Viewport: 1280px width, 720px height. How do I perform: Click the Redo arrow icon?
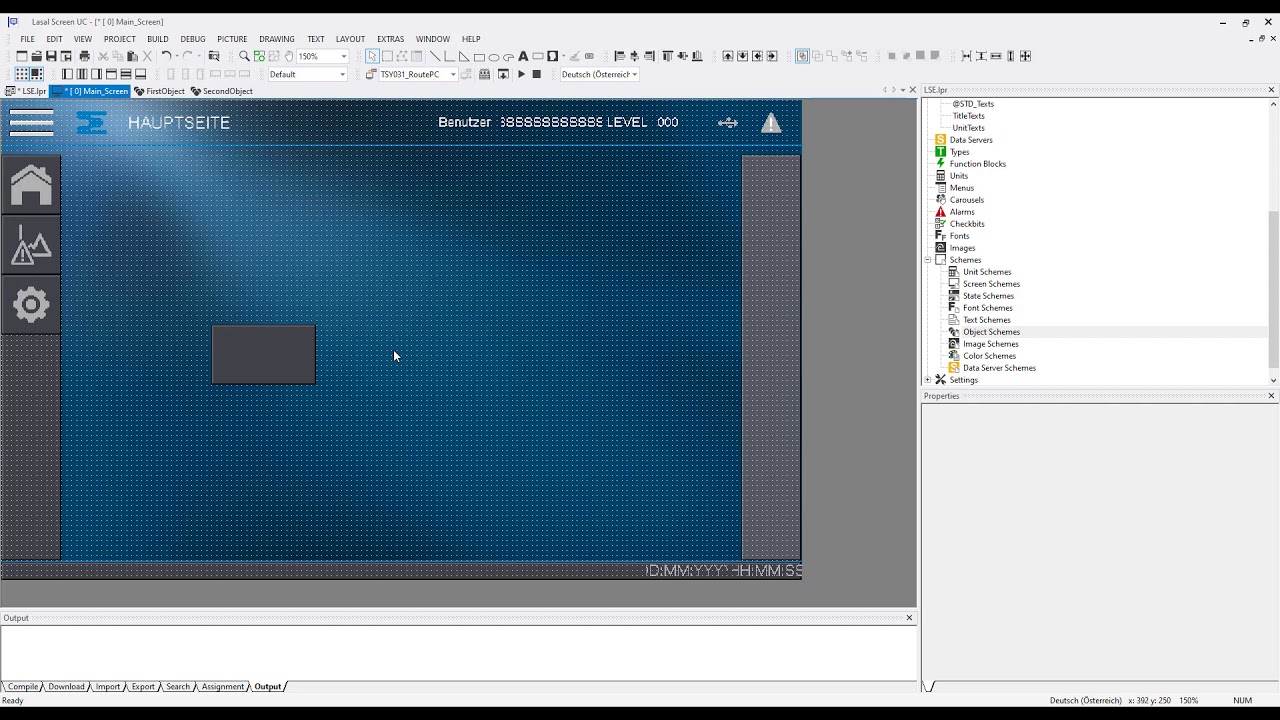(x=187, y=56)
